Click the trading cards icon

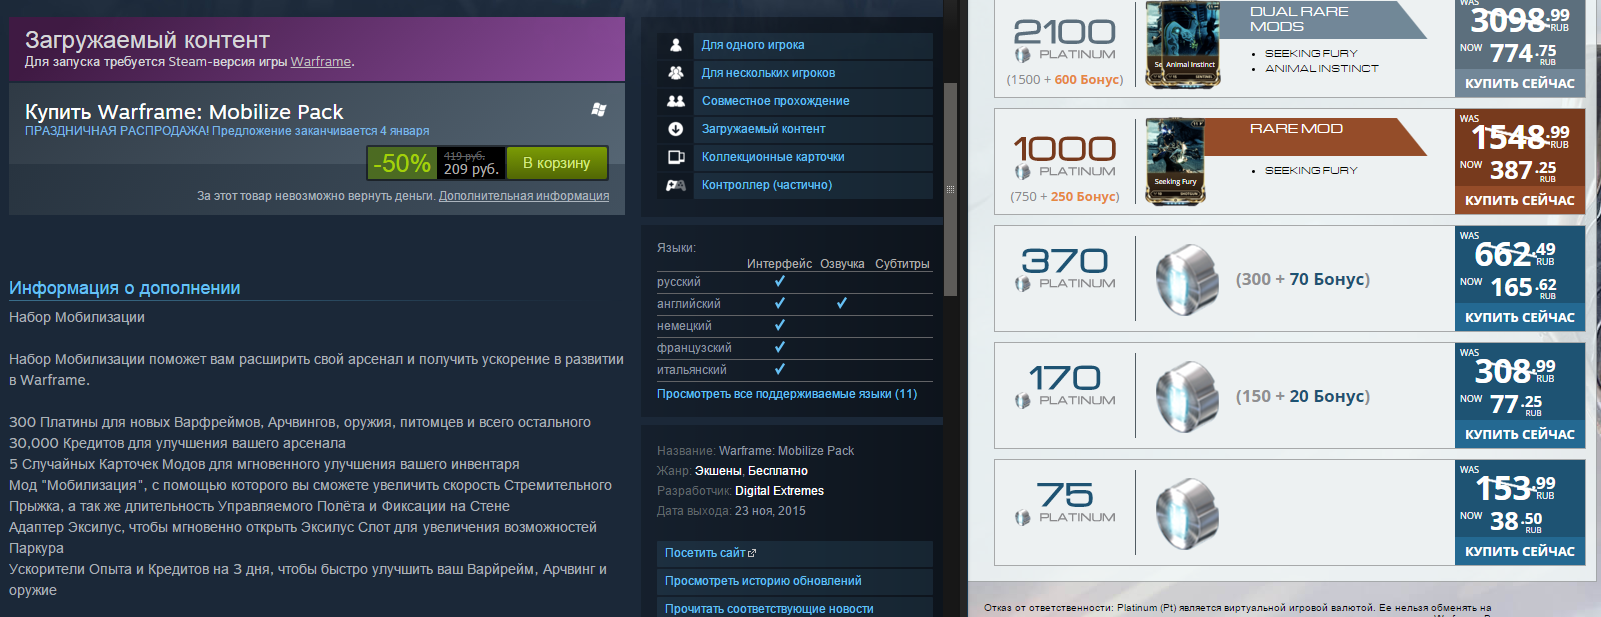point(676,157)
